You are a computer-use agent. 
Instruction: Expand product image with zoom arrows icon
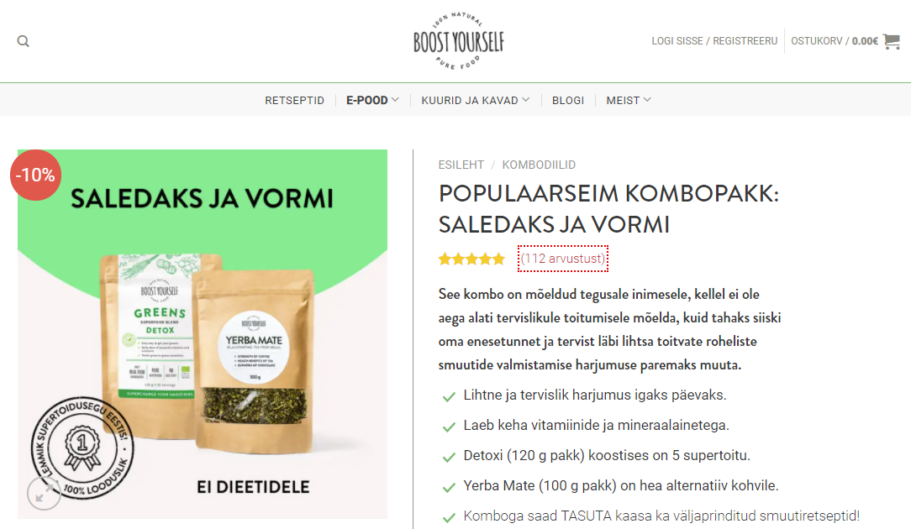tap(44, 493)
